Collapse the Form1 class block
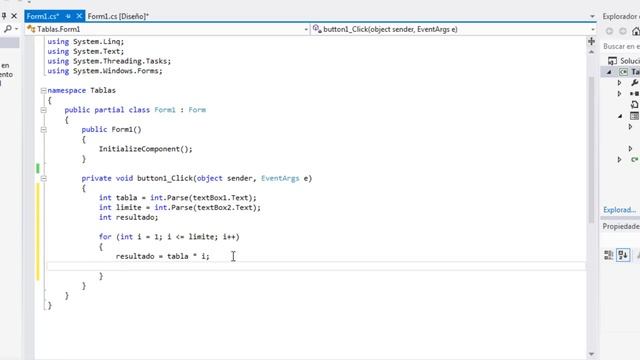The height and width of the screenshot is (360, 640). tap(43, 110)
